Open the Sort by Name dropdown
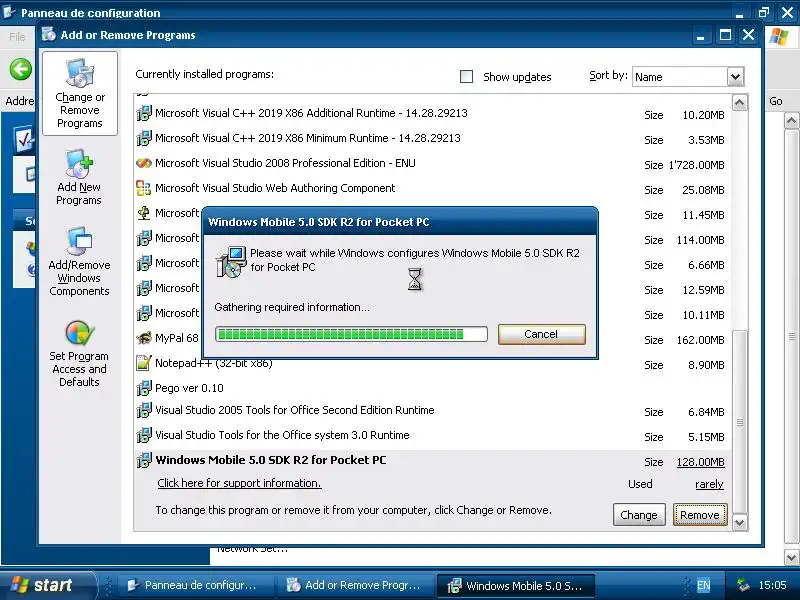 coord(735,77)
